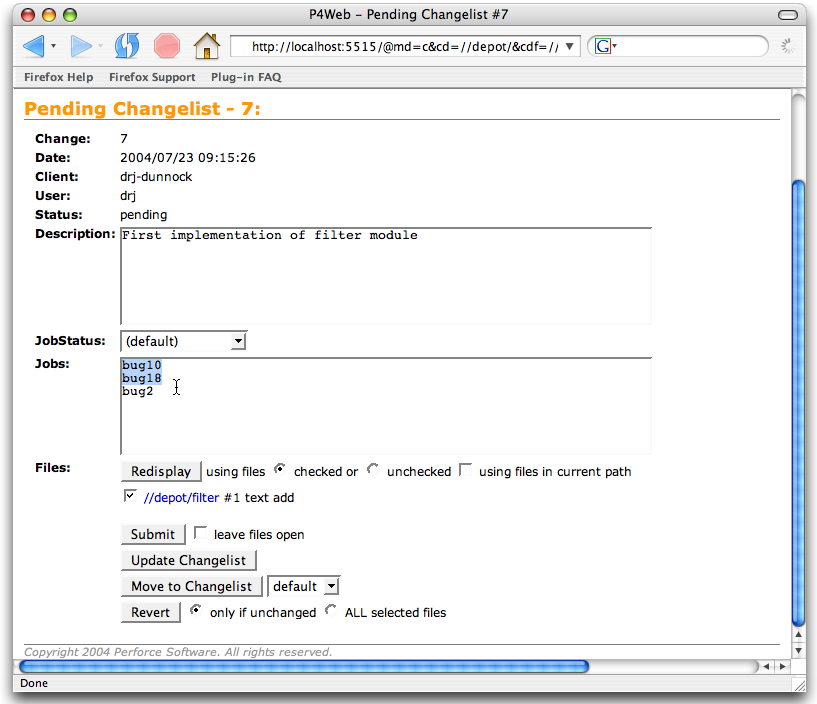Choose ALL selected files revert option
Screen dimensions: 817x704
[331, 610]
